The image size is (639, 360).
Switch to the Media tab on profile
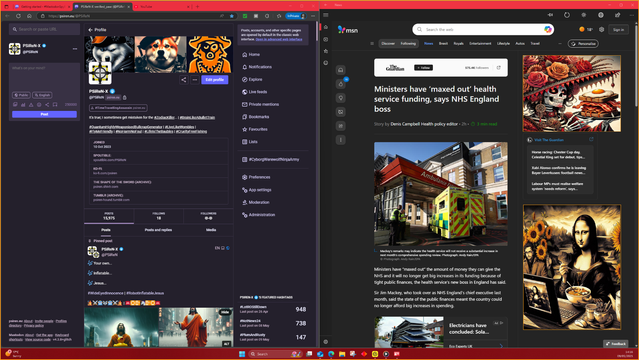(x=211, y=230)
